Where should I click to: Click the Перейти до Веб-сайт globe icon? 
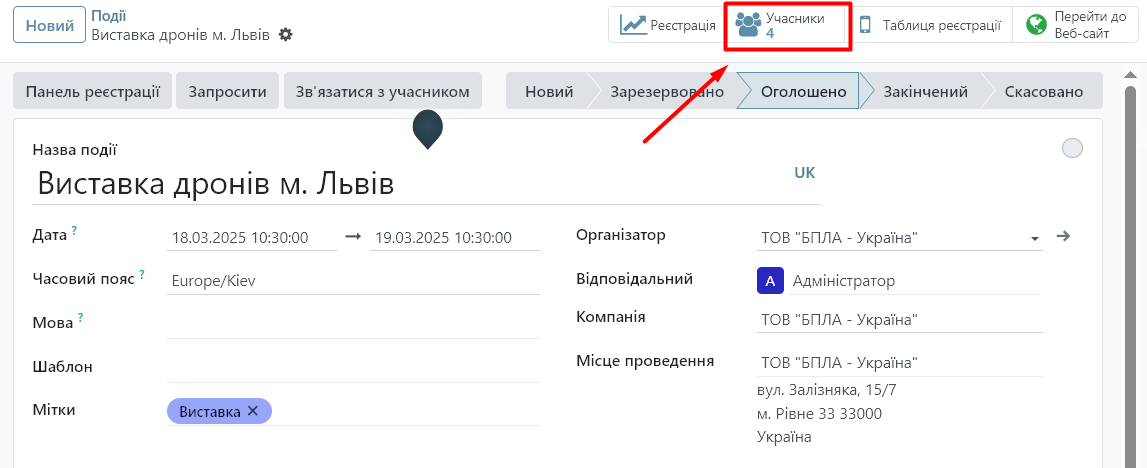pyautogui.click(x=1036, y=25)
